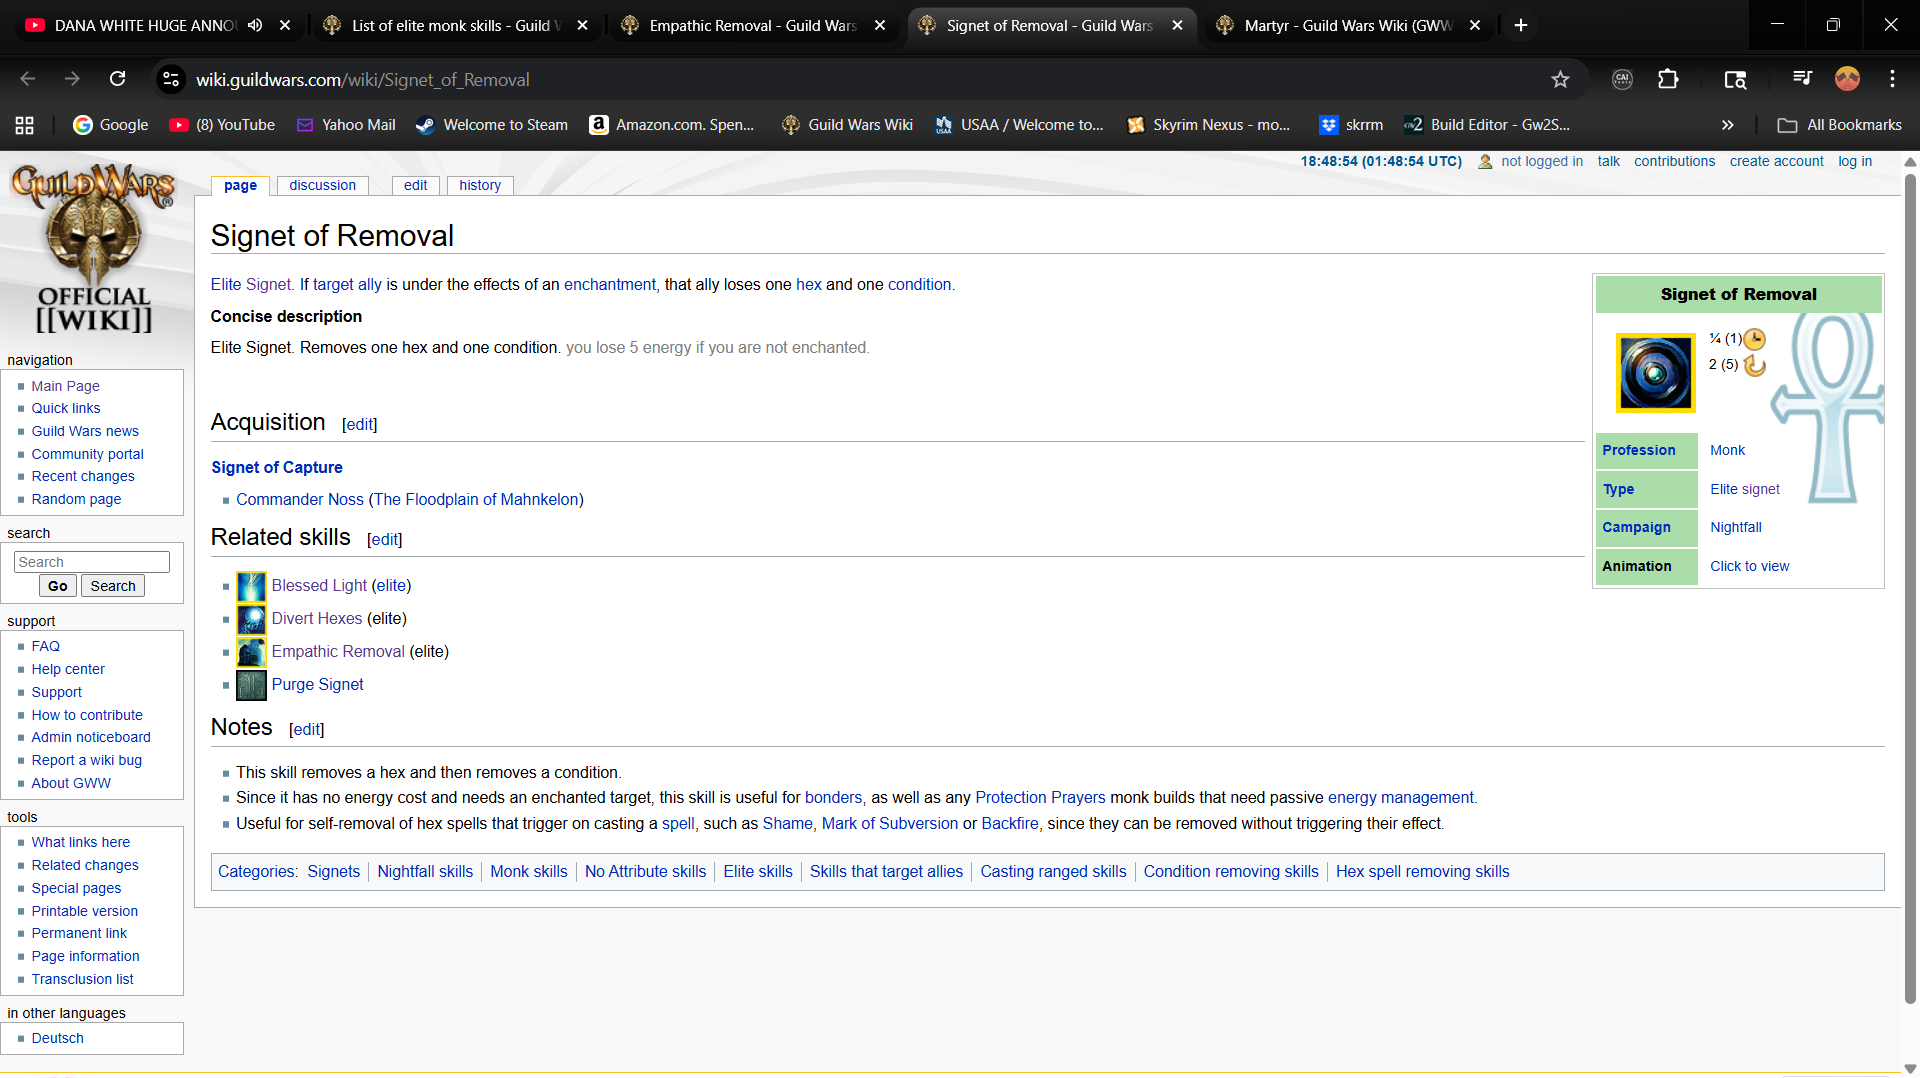
Task: Click the Divert Hexes skill icon
Action: (x=251, y=619)
